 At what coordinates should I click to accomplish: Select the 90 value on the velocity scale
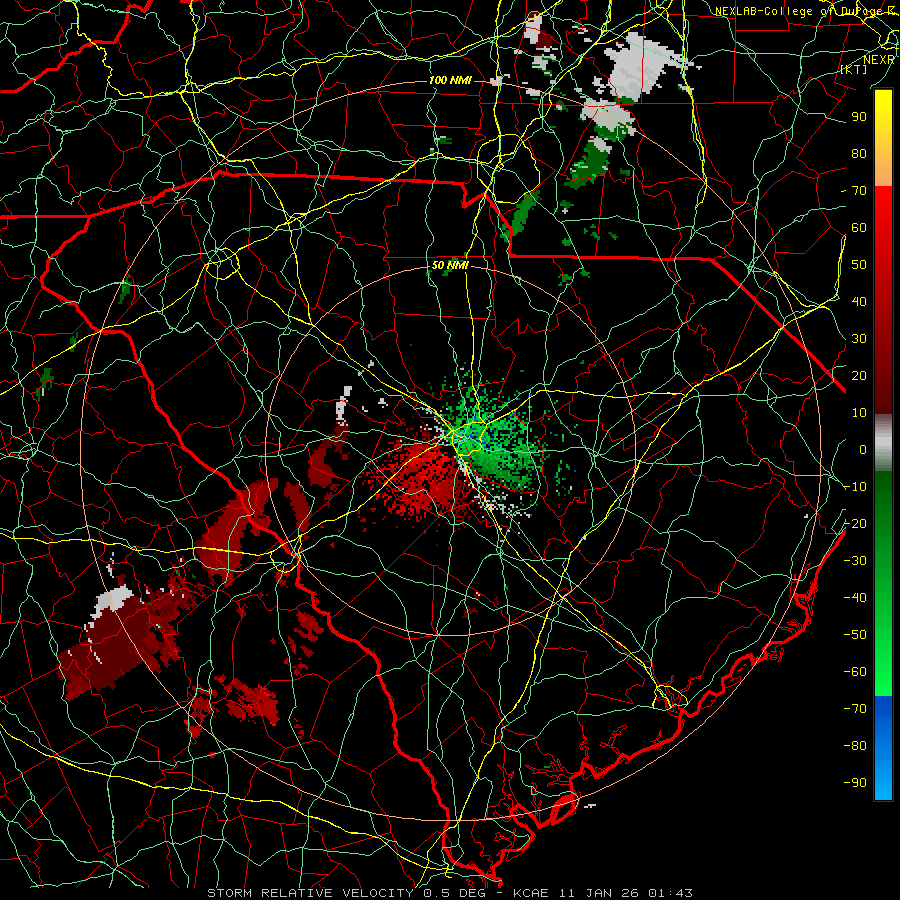pyautogui.click(x=859, y=117)
